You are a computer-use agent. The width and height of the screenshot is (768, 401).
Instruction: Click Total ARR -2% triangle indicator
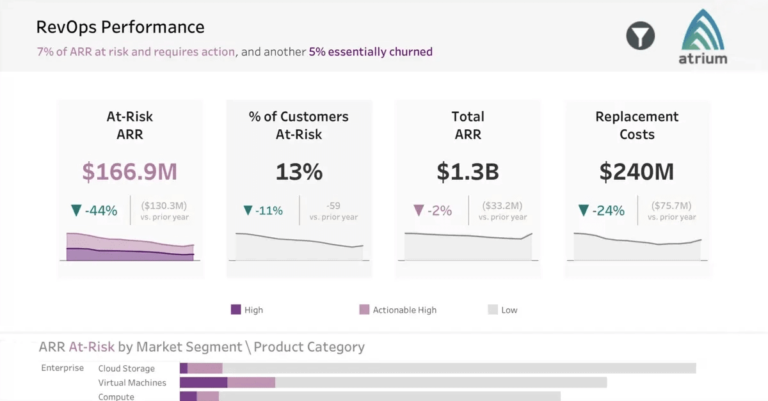(x=418, y=211)
